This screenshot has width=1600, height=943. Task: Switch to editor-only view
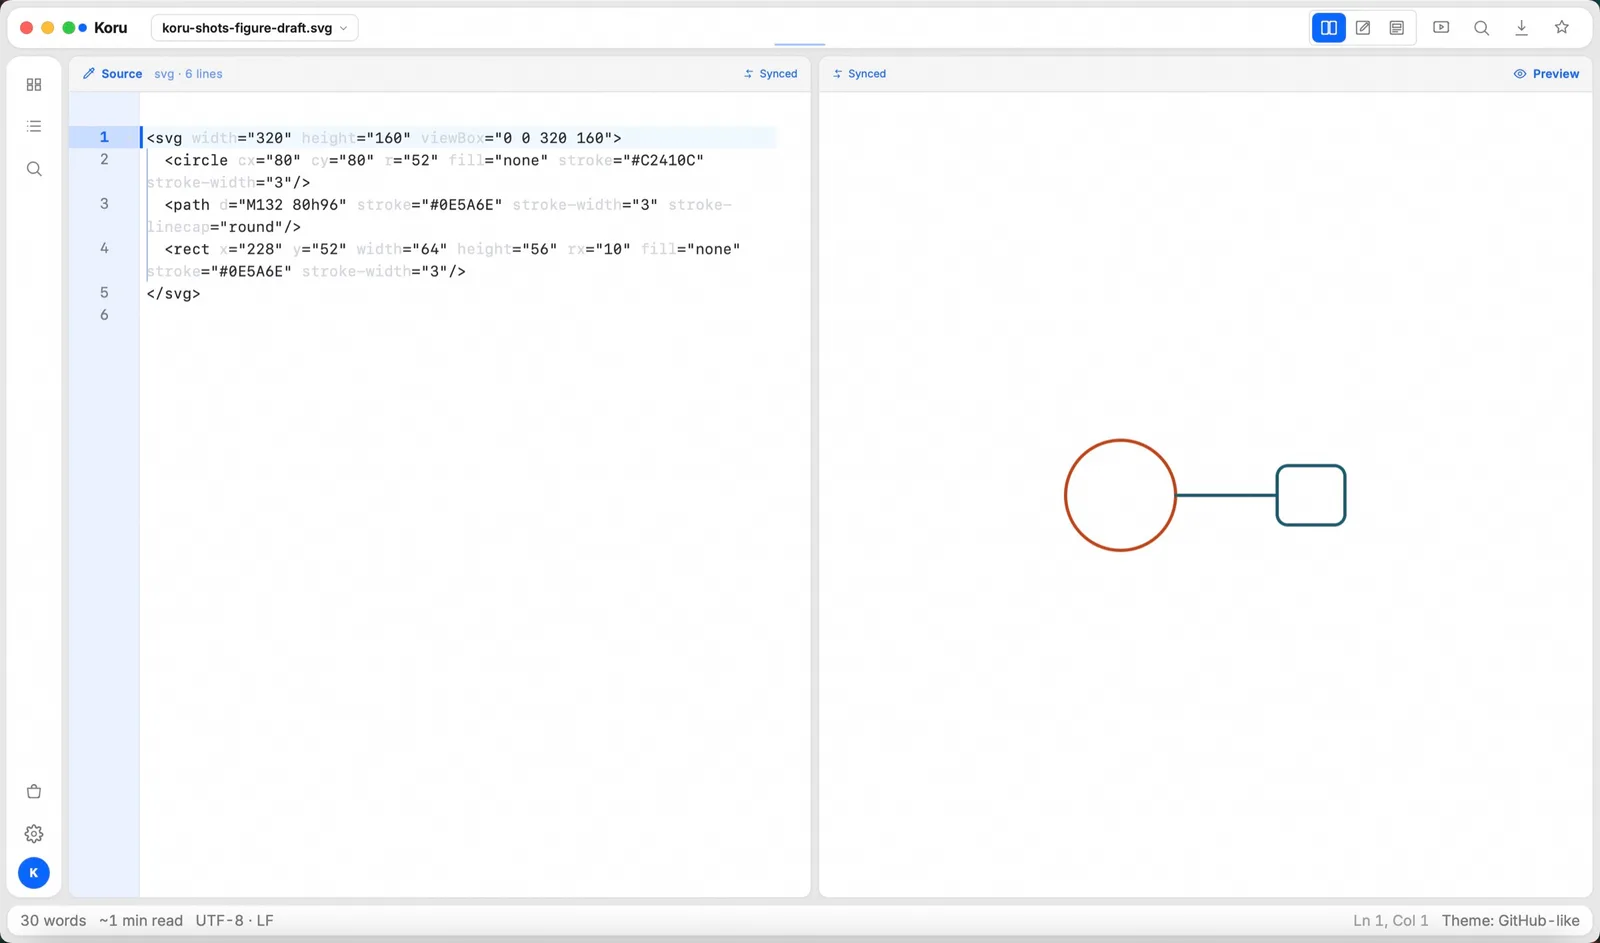click(1363, 28)
